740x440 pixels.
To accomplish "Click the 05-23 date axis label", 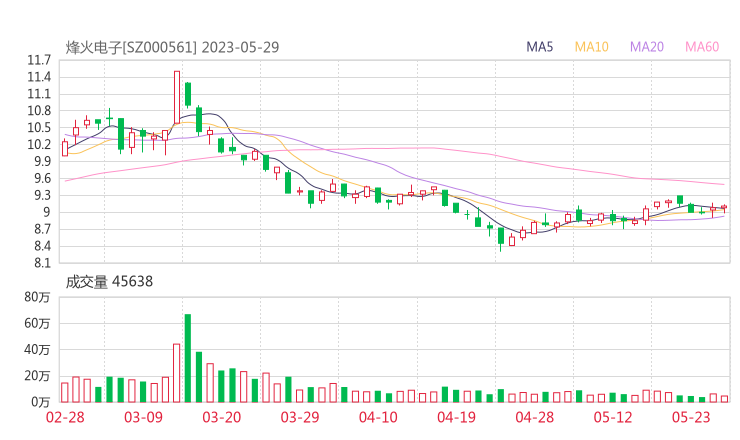I will click(x=691, y=417).
